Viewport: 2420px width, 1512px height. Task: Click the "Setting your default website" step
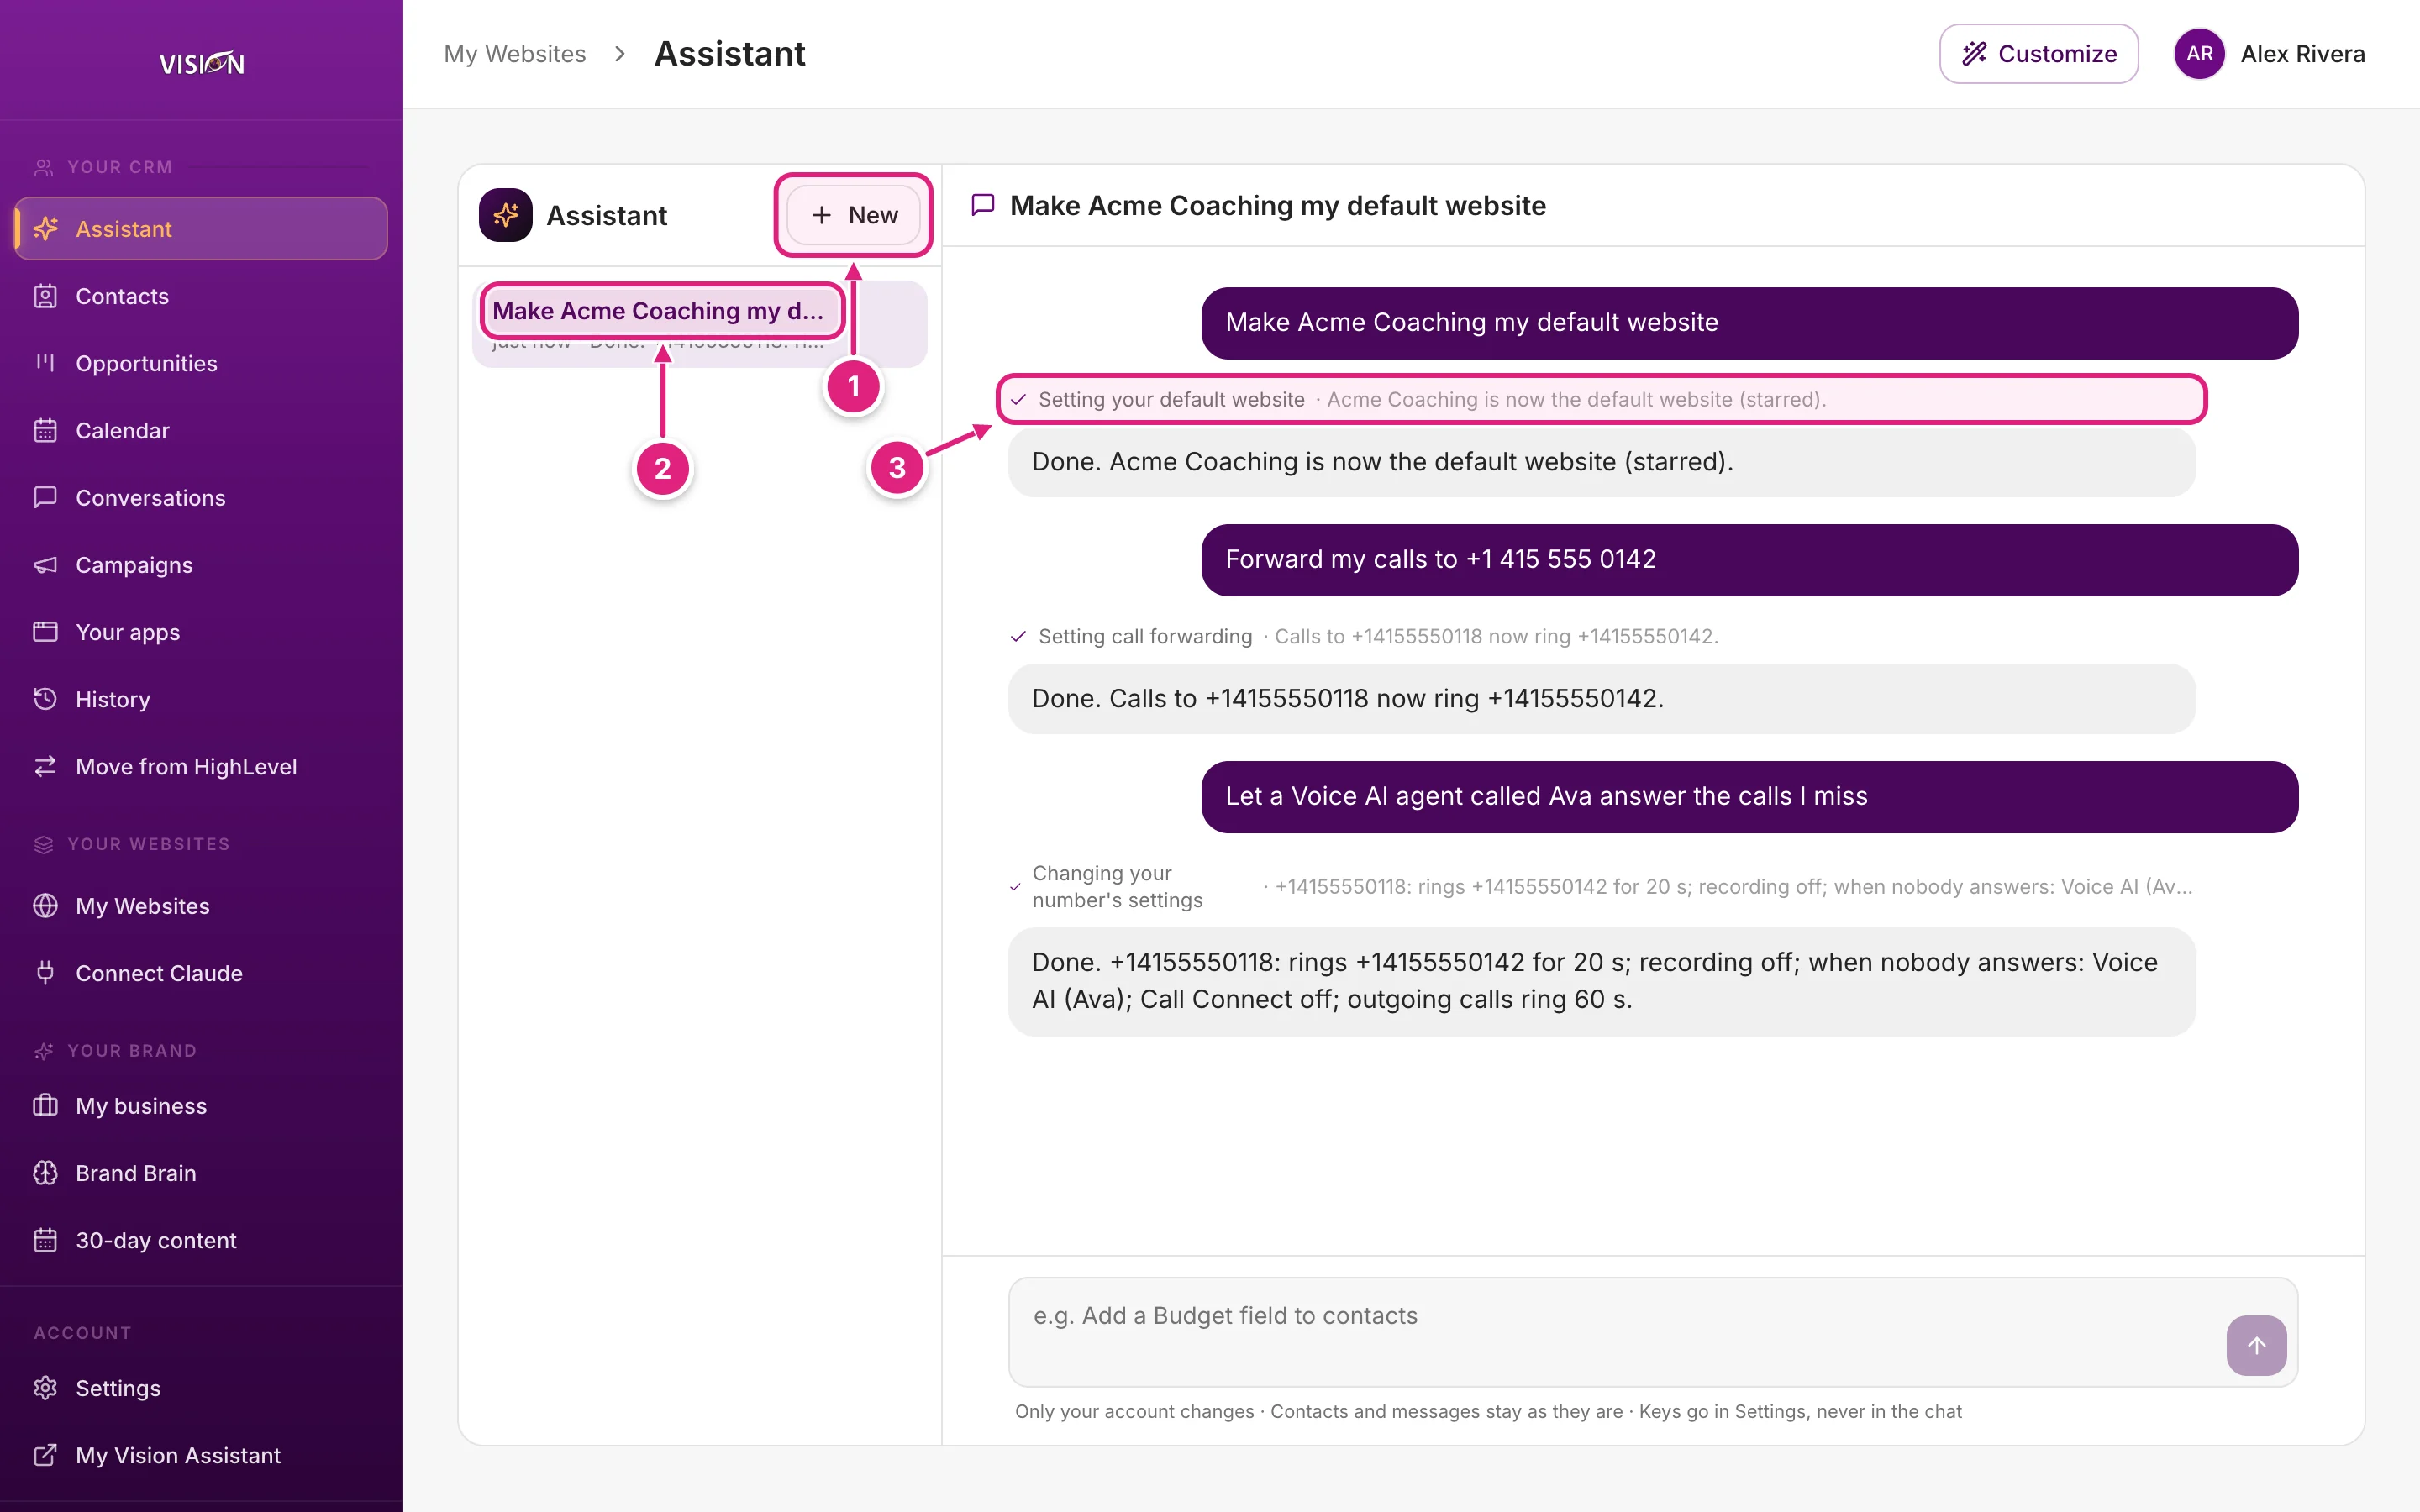[1601, 399]
